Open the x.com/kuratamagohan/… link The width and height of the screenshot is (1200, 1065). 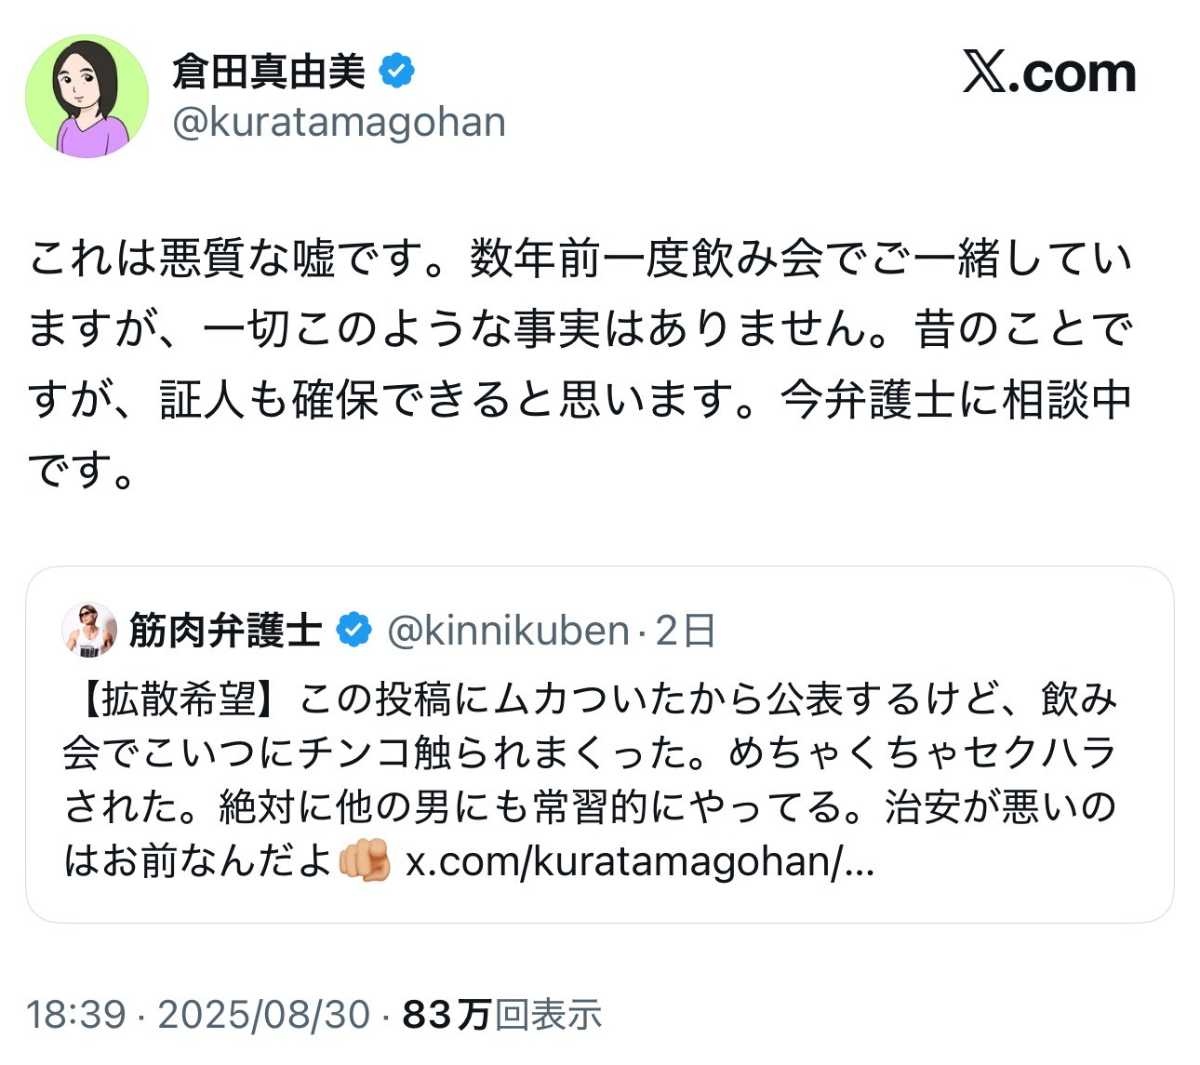(x=640, y=861)
